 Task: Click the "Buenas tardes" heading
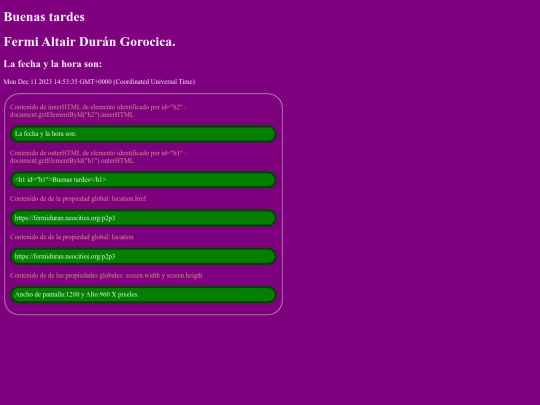(44, 17)
